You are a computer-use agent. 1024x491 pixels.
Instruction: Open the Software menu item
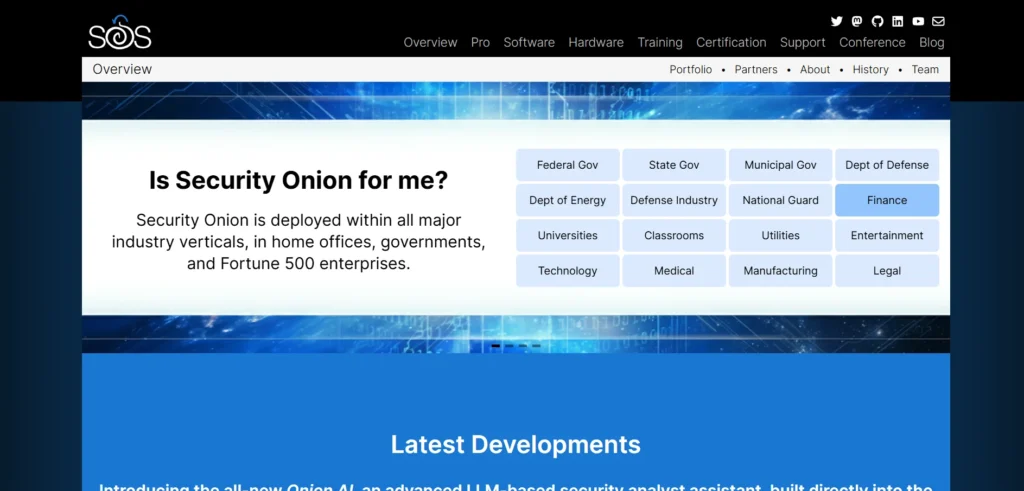click(529, 42)
